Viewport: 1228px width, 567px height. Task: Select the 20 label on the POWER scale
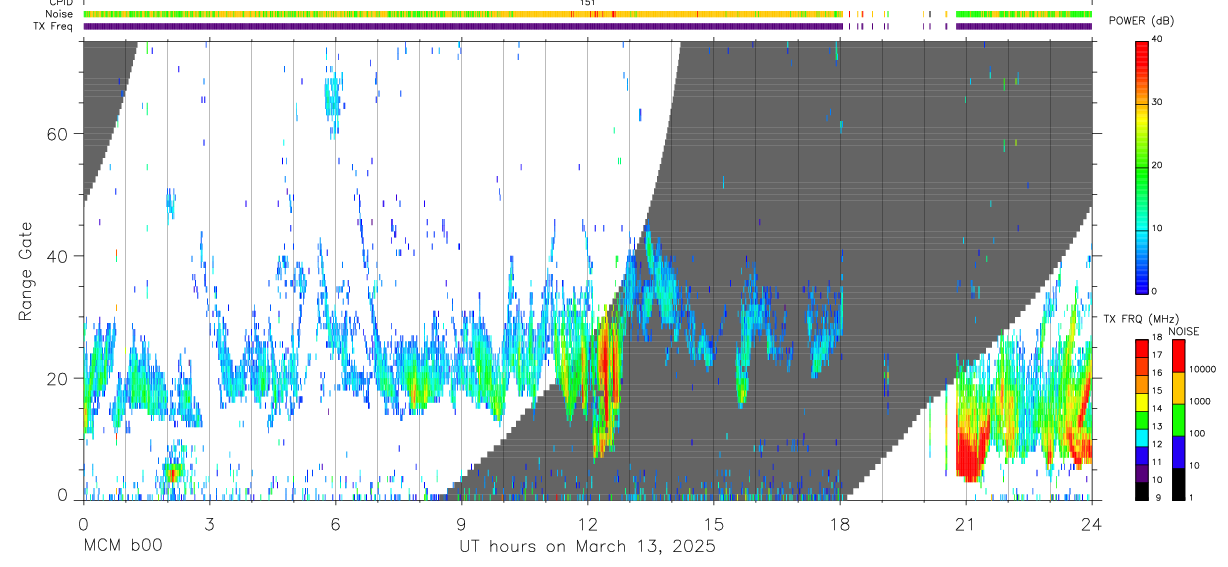1159,166
